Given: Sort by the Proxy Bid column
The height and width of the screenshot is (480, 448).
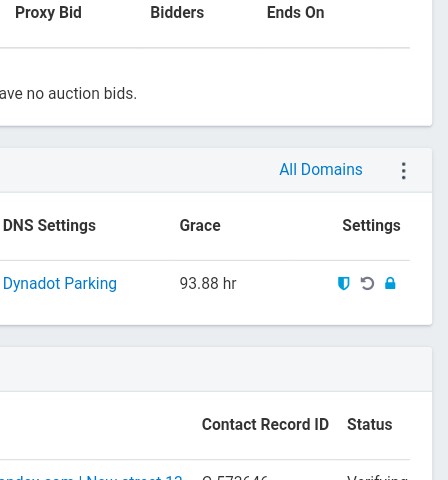Looking at the screenshot, I should pyautogui.click(x=48, y=13).
